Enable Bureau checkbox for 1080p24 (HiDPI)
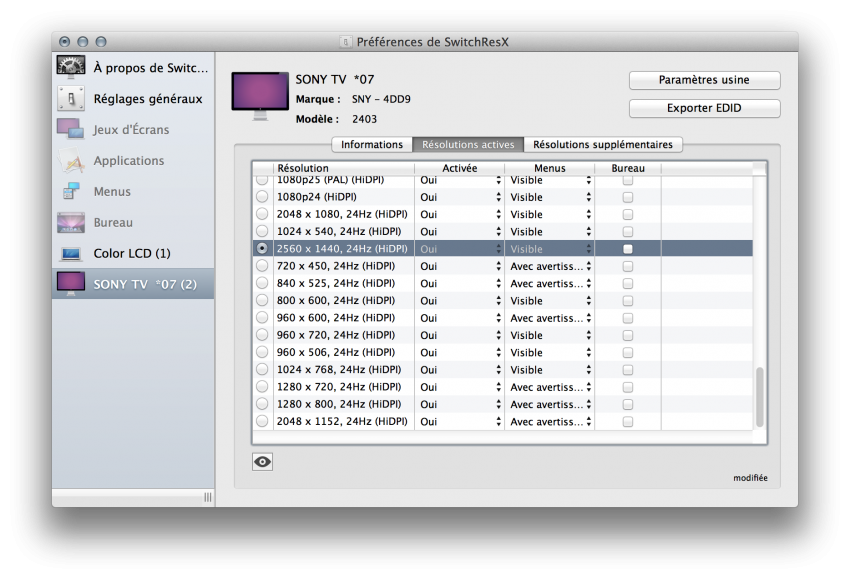 pos(628,197)
